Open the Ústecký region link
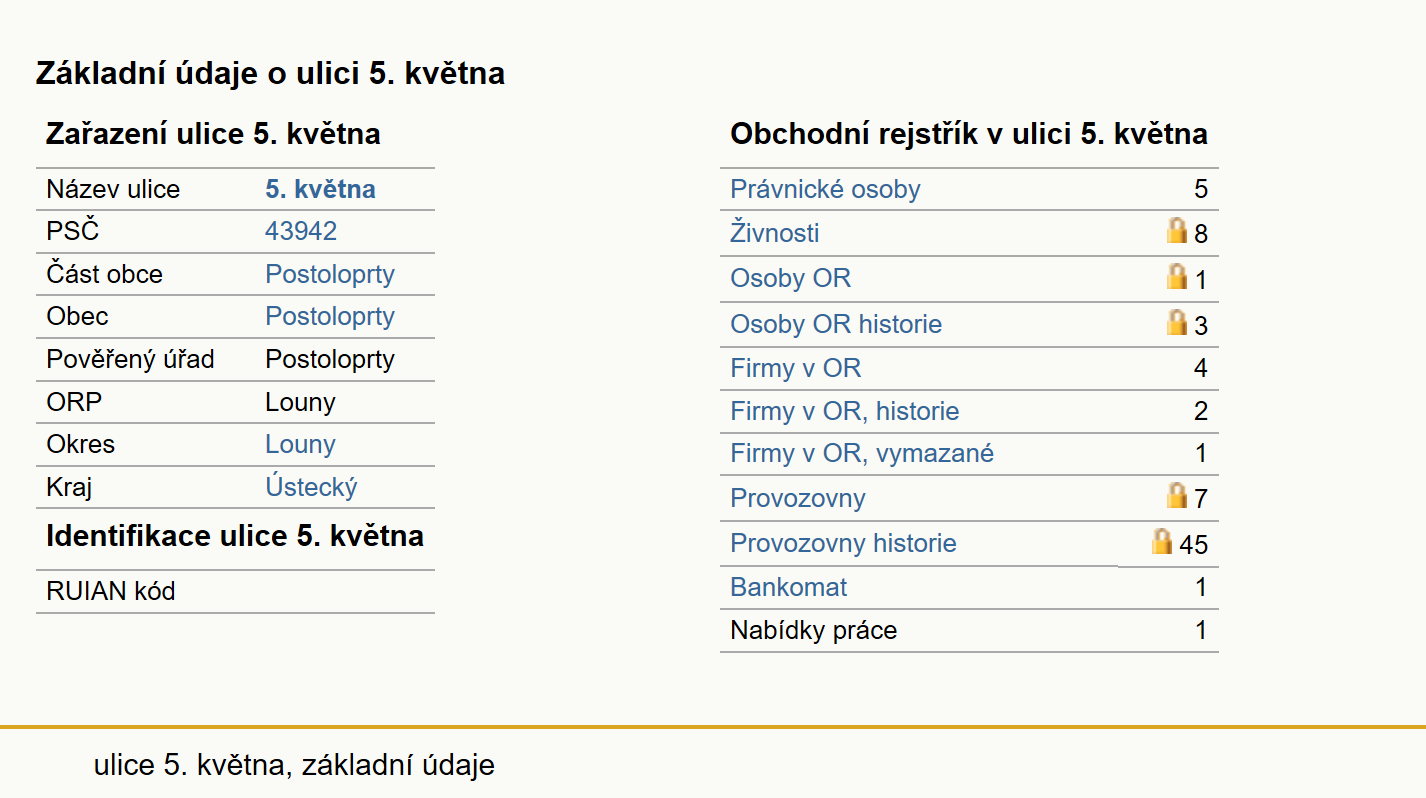 [311, 487]
